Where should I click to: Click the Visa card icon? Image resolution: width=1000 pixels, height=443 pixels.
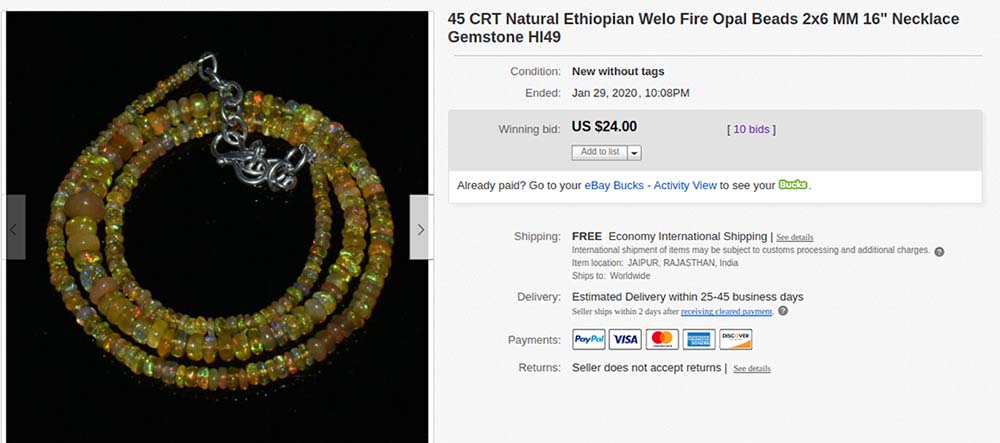[625, 340]
